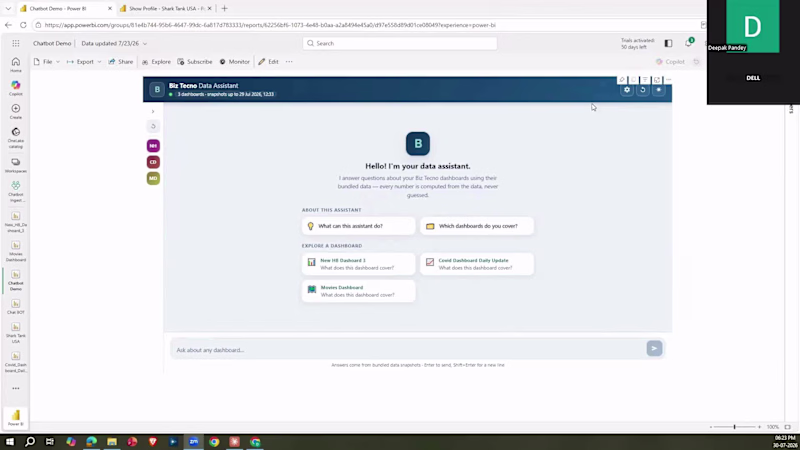800x450 pixels.
Task: Select the NH dashboard badge
Action: pyautogui.click(x=153, y=146)
